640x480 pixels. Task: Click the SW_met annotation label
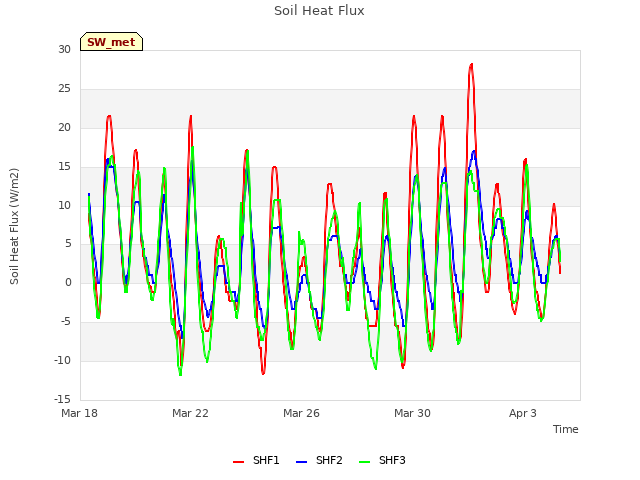tap(111, 42)
